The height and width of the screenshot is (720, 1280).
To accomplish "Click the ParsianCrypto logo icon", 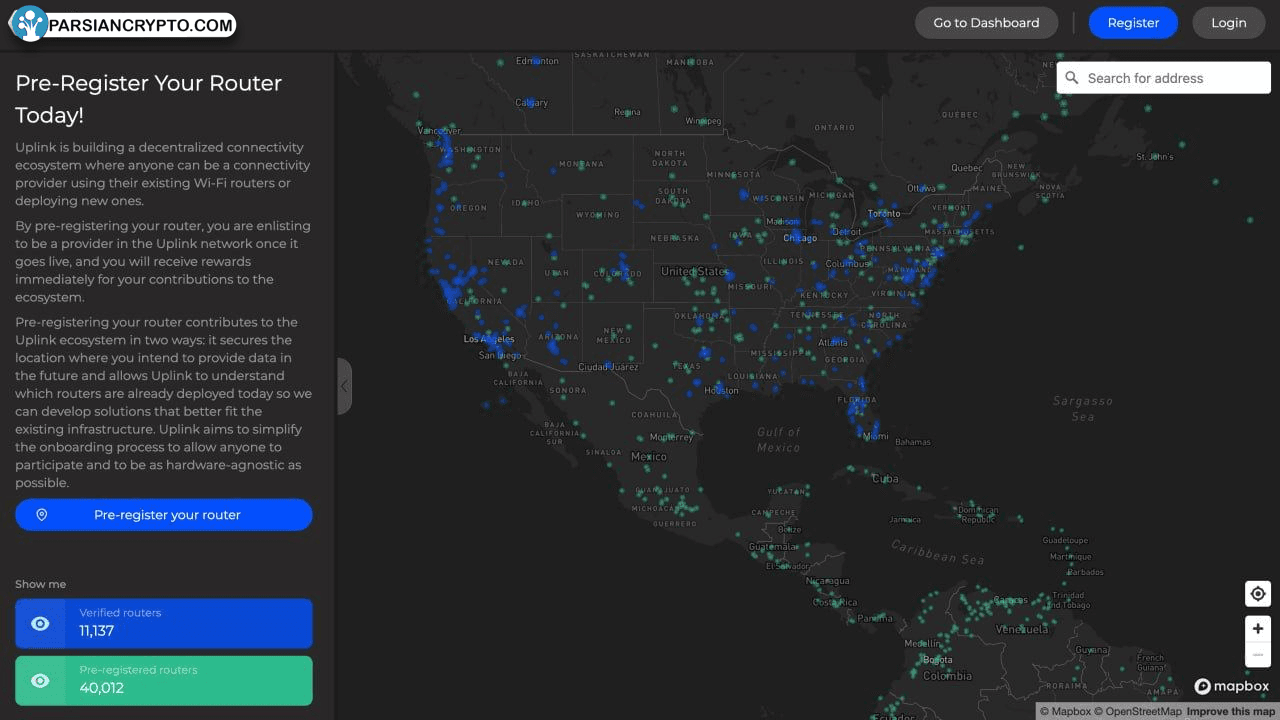I will click(x=30, y=24).
